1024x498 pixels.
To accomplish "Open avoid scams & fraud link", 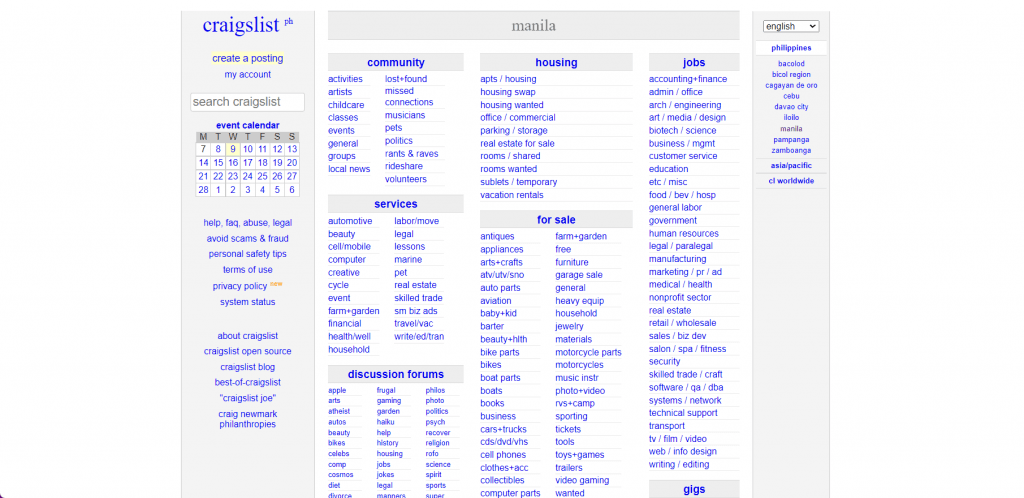I will pos(248,239).
